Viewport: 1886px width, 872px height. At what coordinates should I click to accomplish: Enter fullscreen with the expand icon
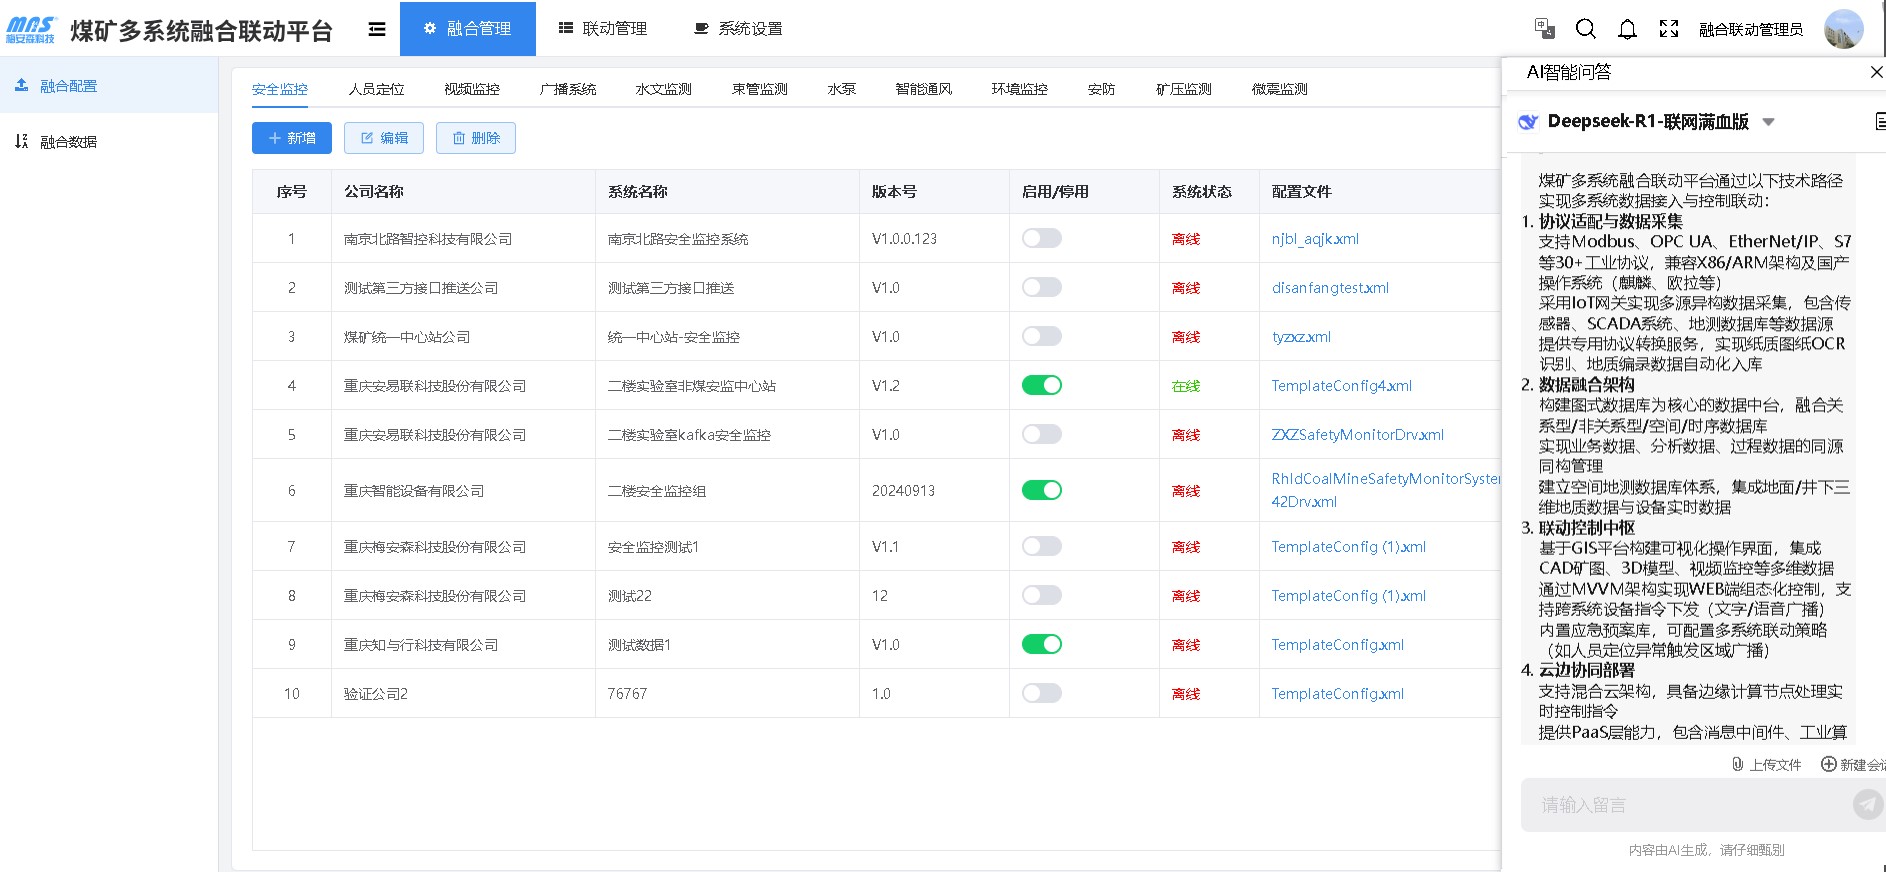1669,29
